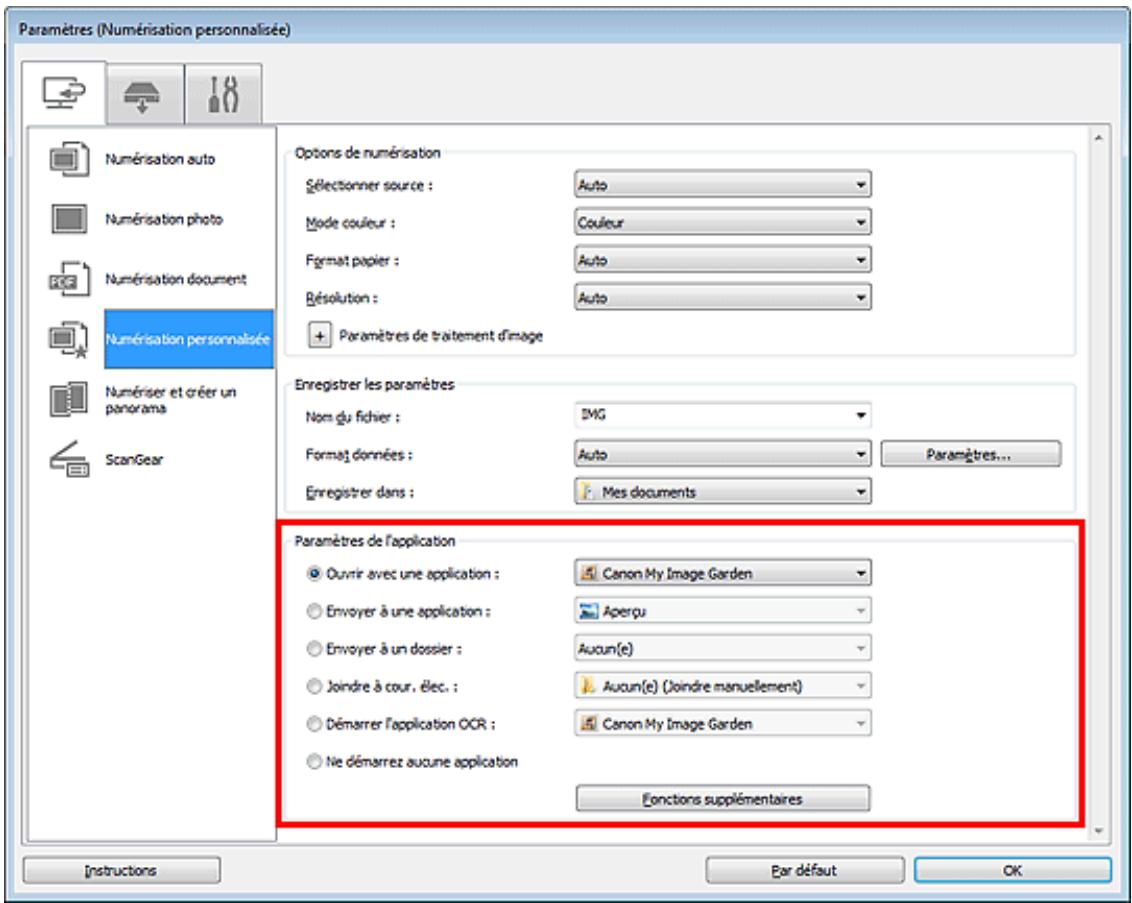This screenshot has width=1132, height=903.
Task: Open the Enregistrer dans dropdown
Action: (720, 491)
